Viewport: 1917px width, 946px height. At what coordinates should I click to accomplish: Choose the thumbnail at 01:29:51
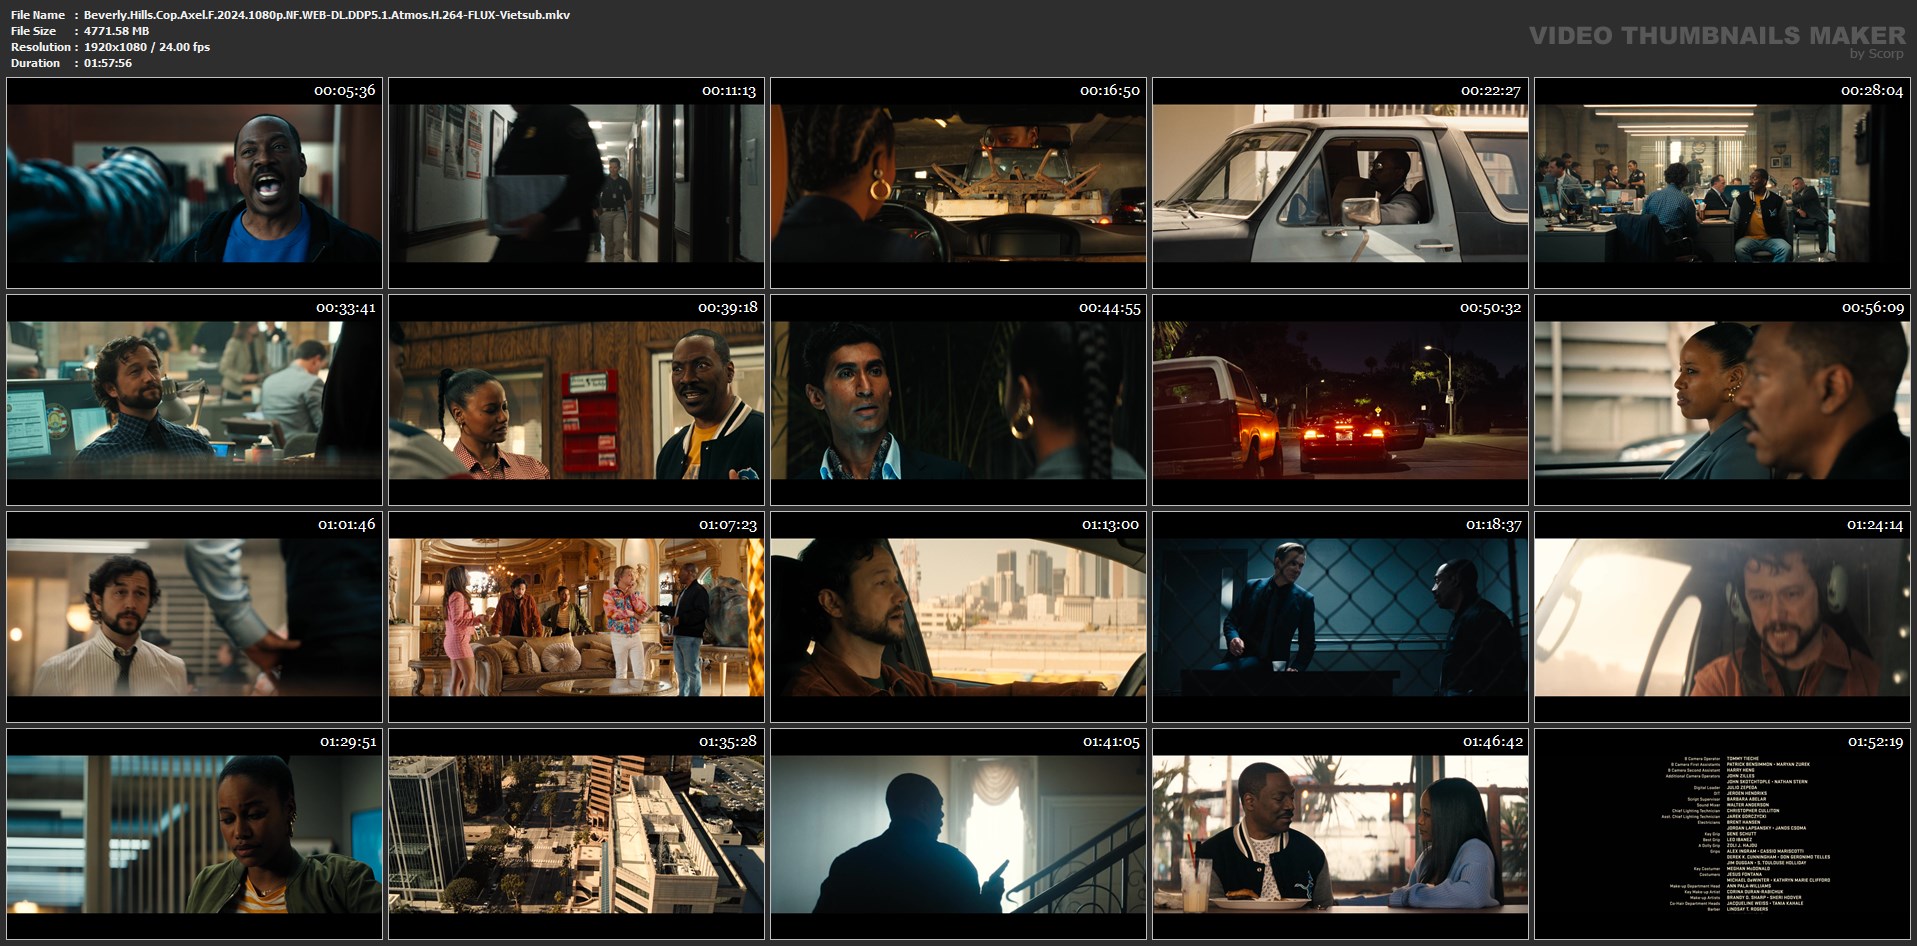[x=194, y=834]
